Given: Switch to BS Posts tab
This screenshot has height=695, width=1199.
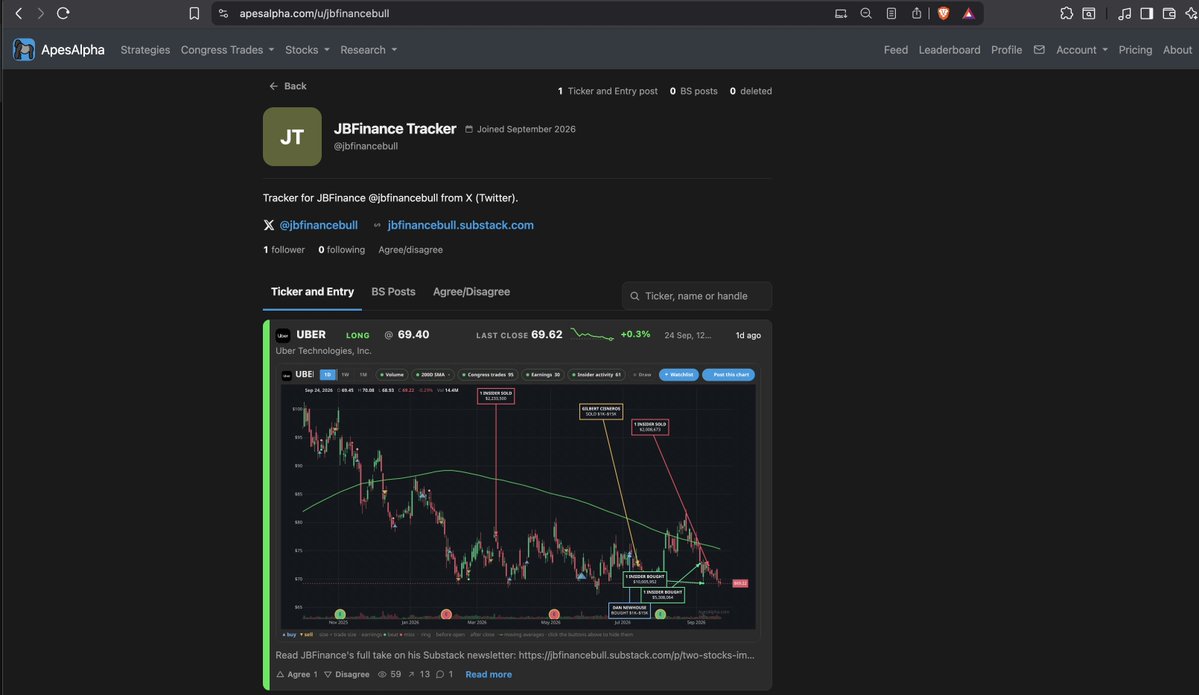Looking at the screenshot, I should click(393, 292).
